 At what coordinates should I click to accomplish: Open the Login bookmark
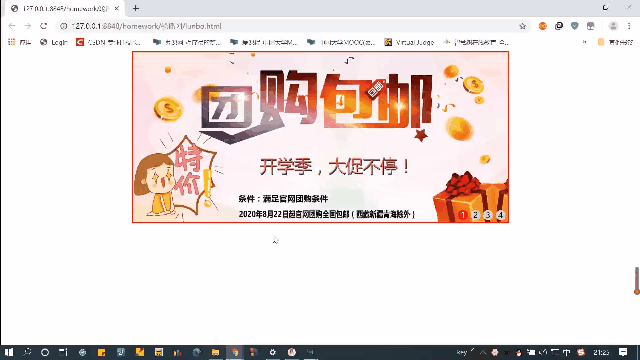point(53,42)
